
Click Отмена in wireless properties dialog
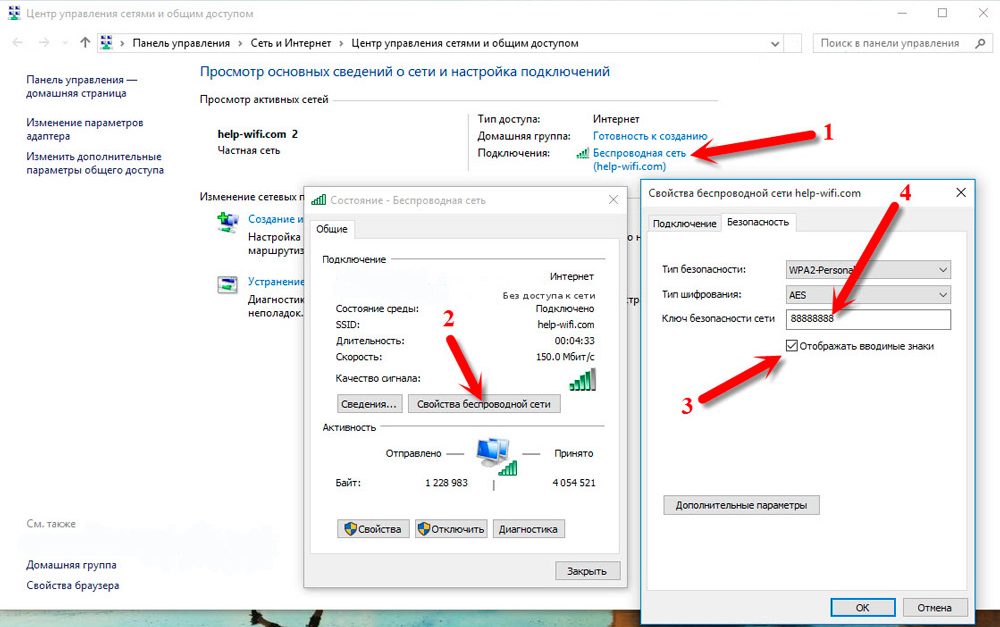coord(934,607)
